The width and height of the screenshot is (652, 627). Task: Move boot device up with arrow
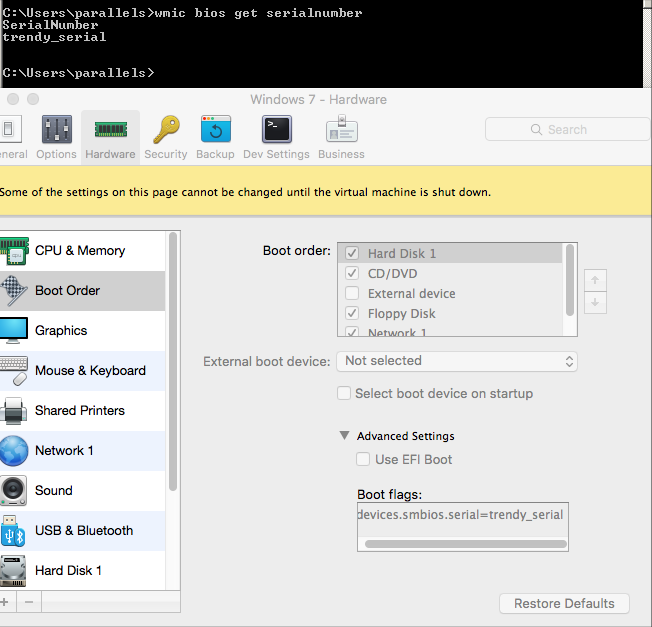(595, 280)
